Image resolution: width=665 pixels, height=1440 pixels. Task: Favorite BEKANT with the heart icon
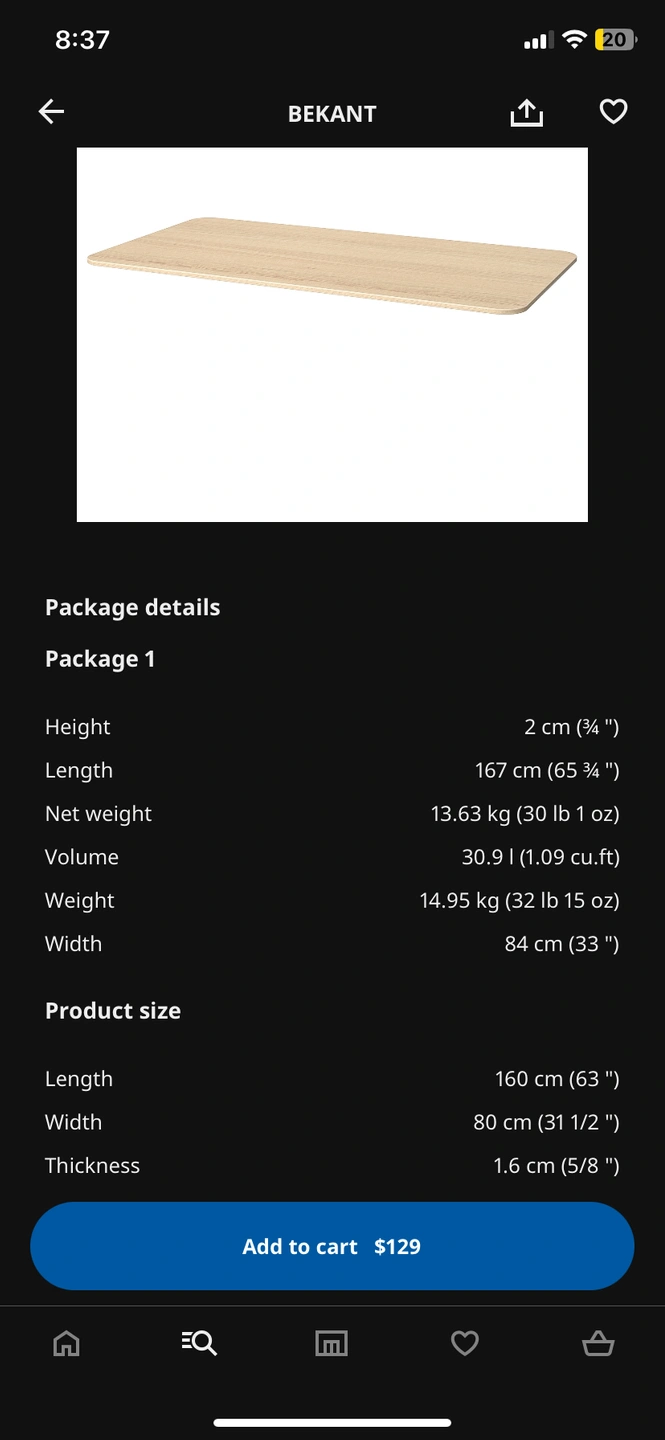[613, 112]
